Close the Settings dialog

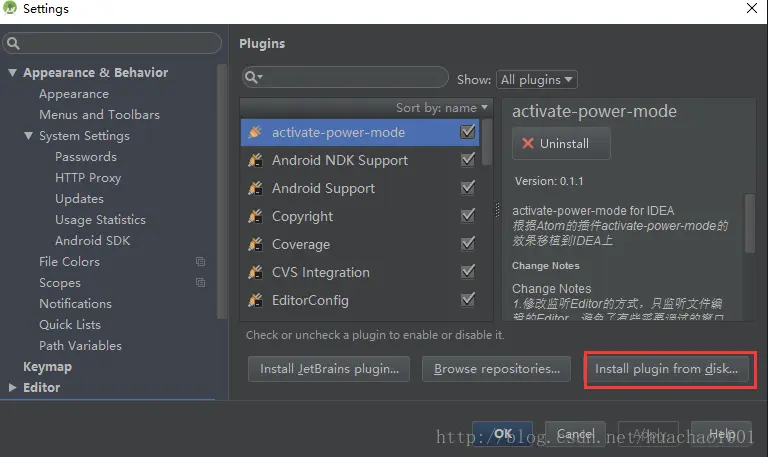click(752, 8)
